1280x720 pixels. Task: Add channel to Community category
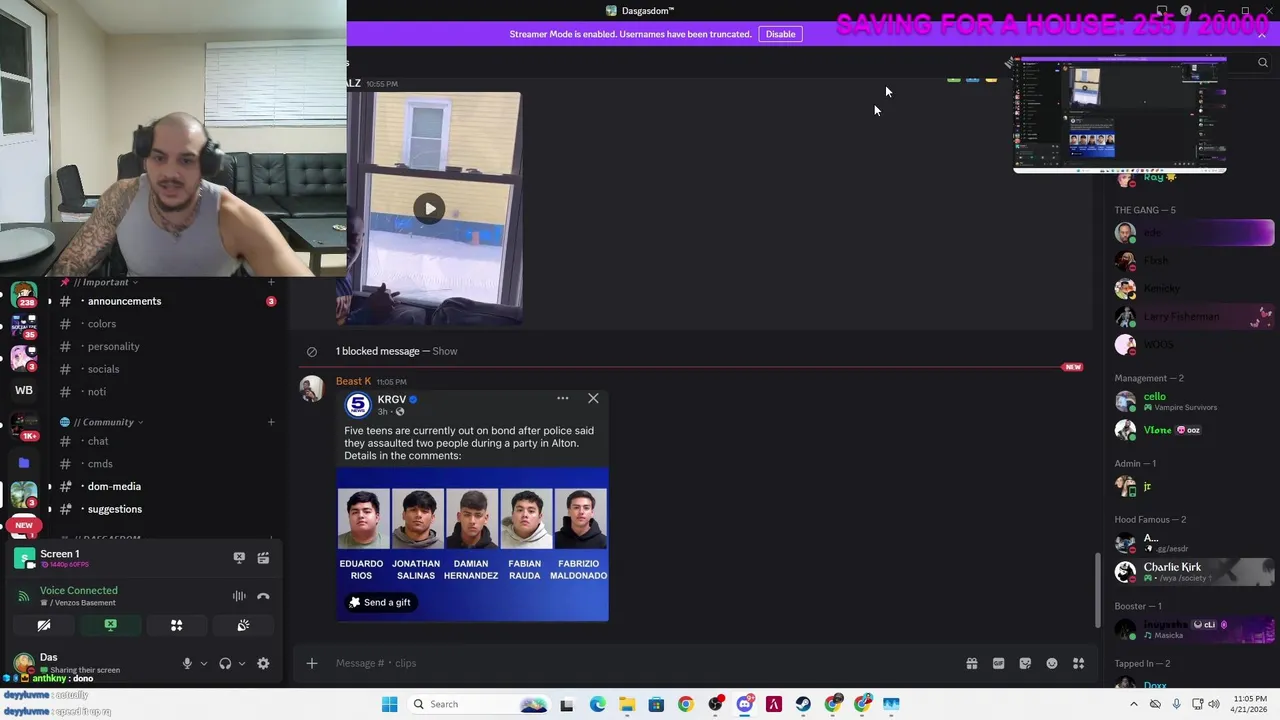(x=270, y=422)
